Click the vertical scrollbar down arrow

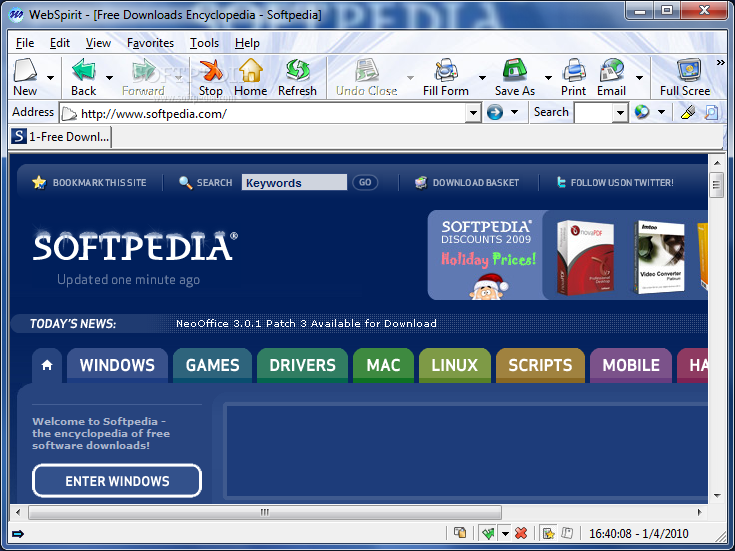(x=717, y=496)
